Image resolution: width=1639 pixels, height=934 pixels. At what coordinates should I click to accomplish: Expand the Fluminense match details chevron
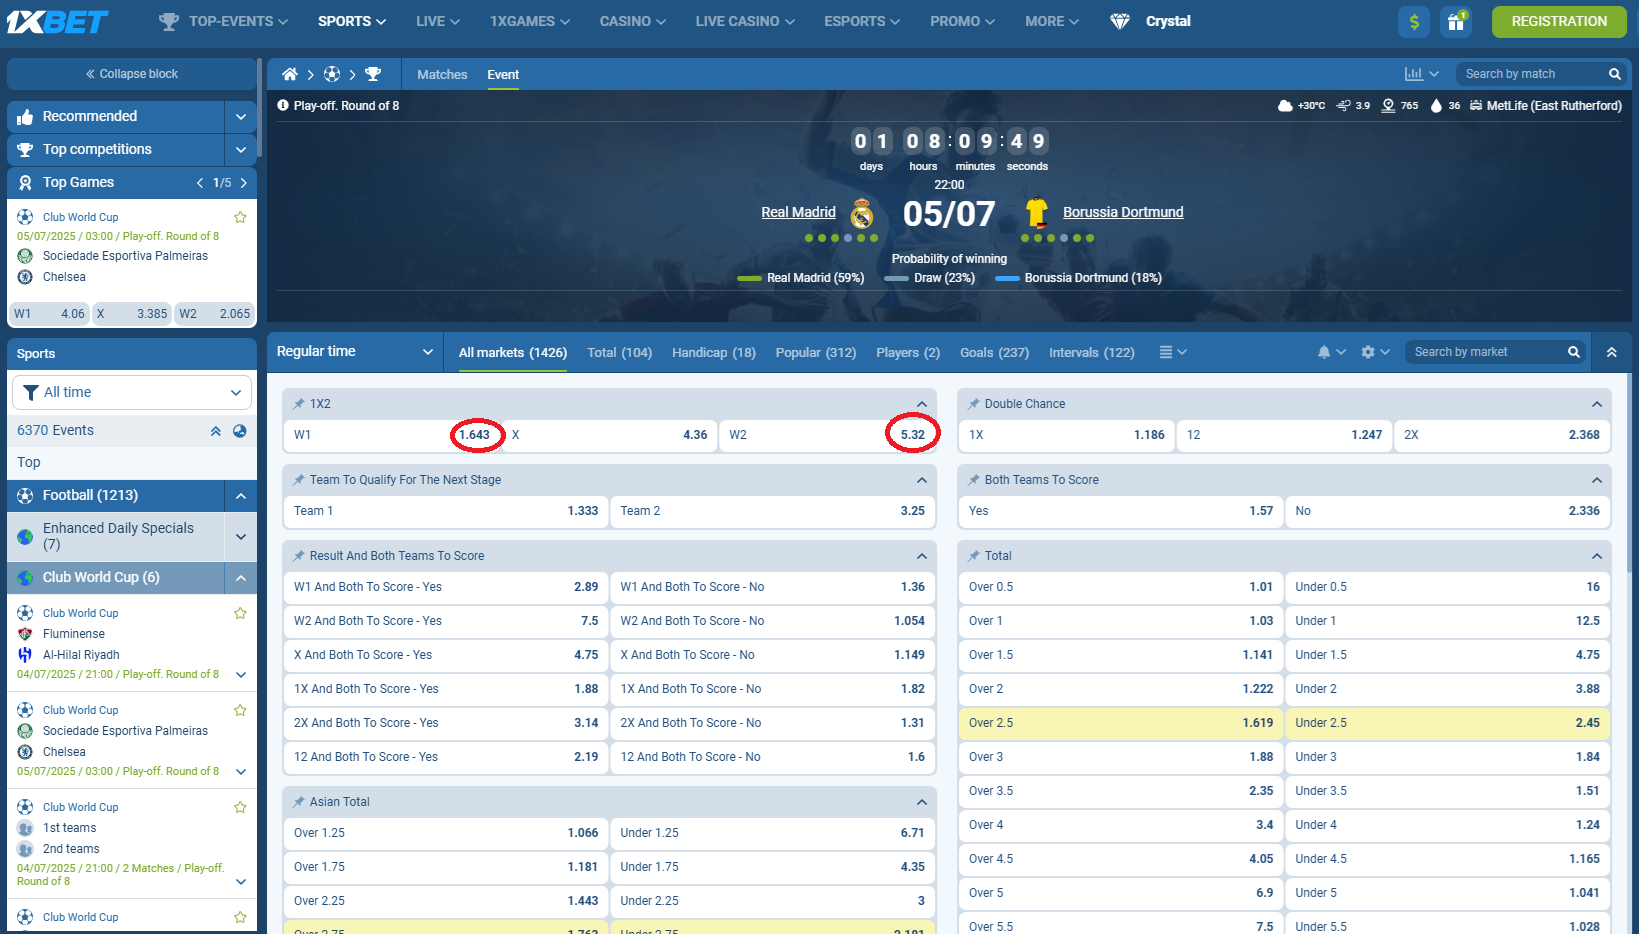pyautogui.click(x=241, y=675)
